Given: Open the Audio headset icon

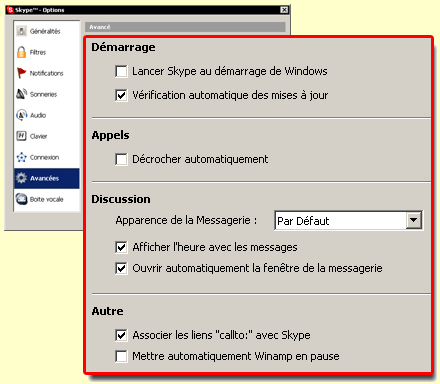Looking at the screenshot, I should [21, 115].
